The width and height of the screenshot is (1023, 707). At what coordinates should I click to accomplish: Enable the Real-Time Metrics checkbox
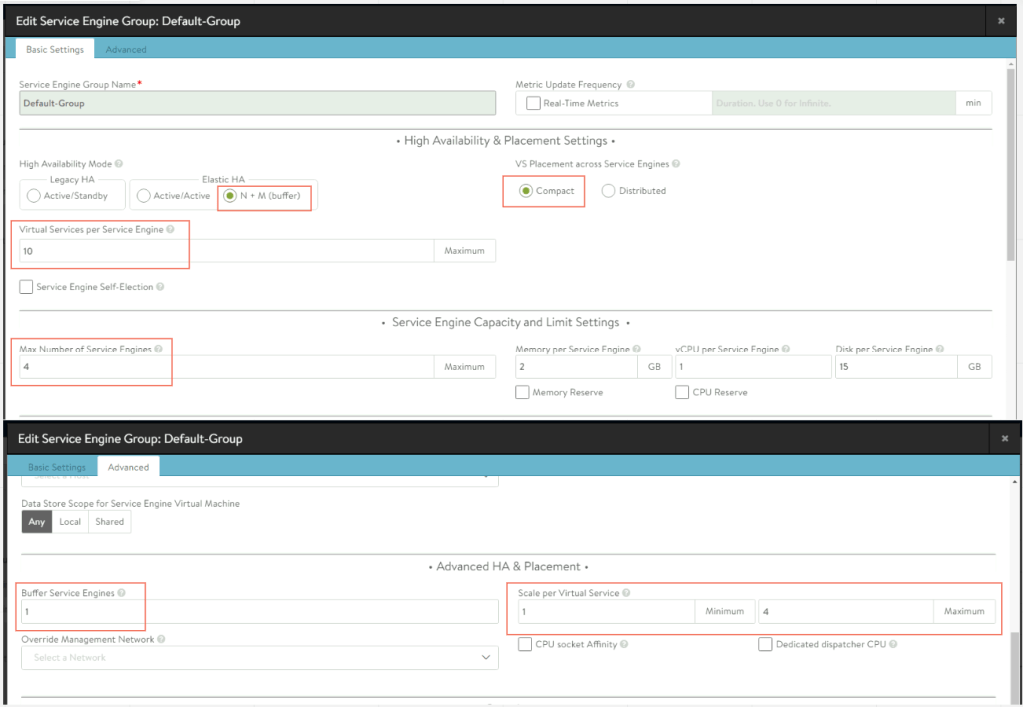[x=535, y=103]
